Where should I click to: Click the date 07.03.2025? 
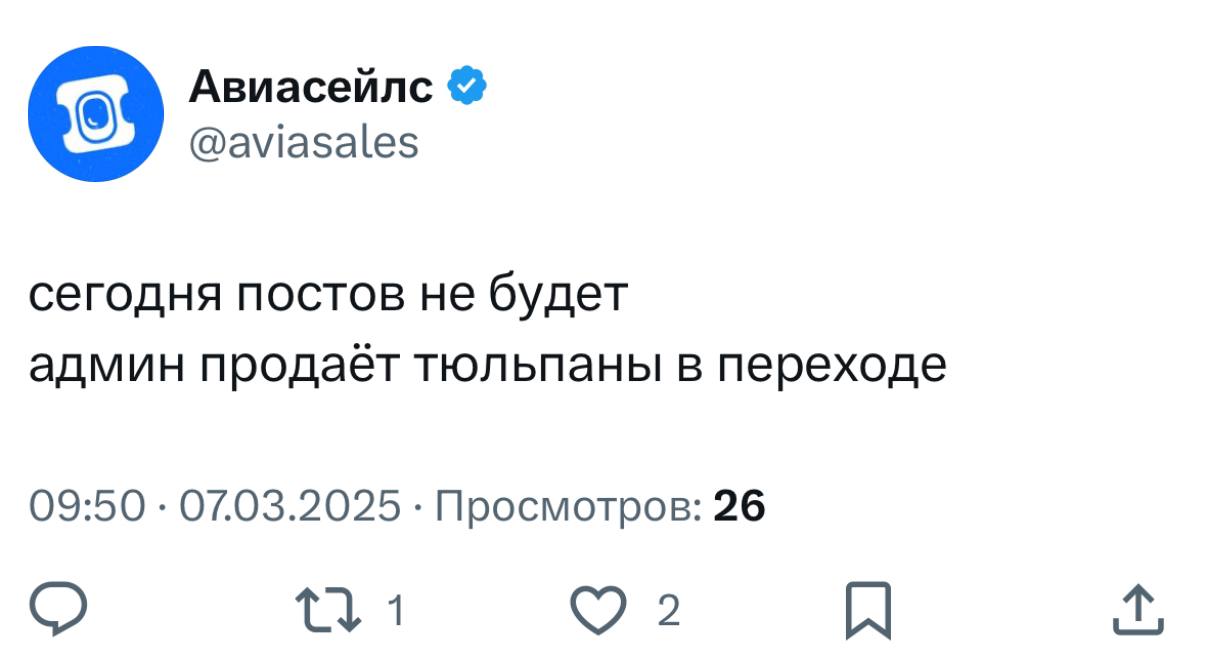[290, 507]
